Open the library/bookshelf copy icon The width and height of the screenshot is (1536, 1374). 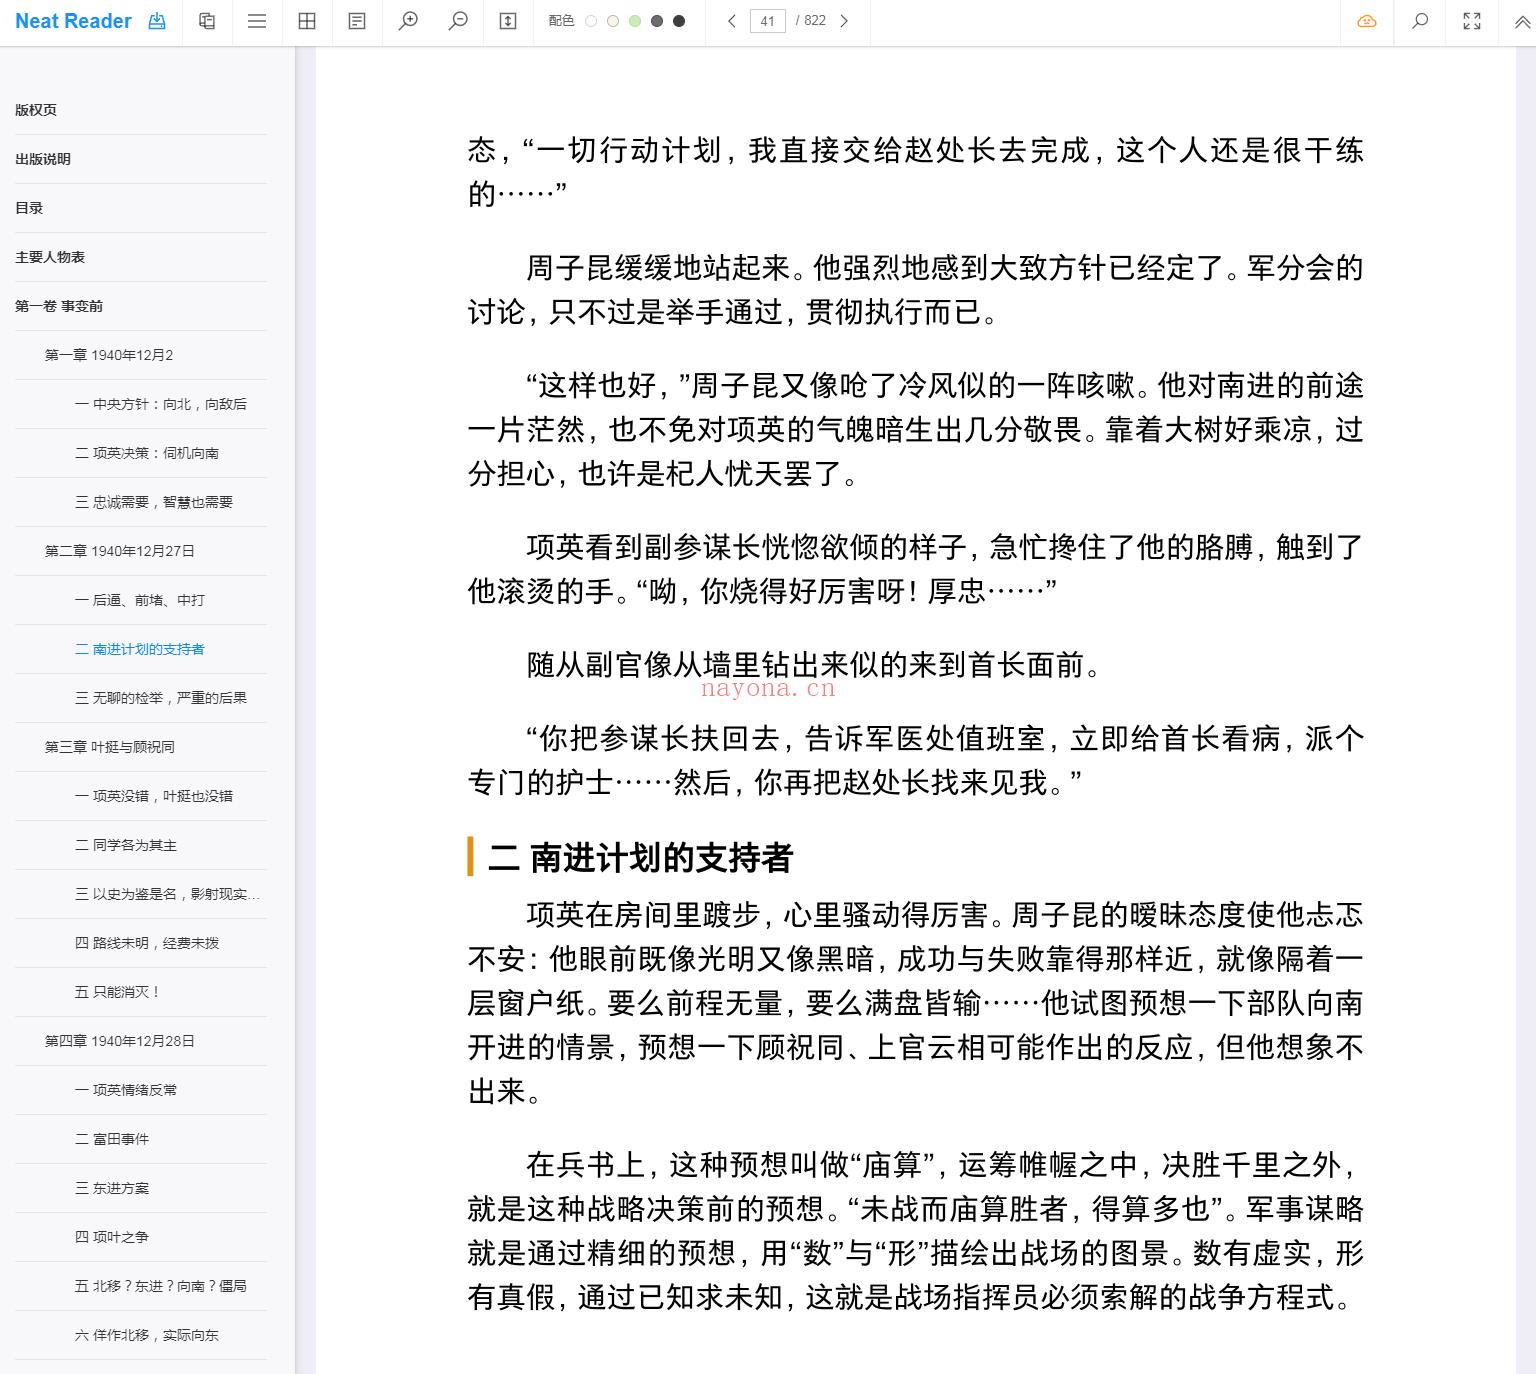click(x=207, y=21)
